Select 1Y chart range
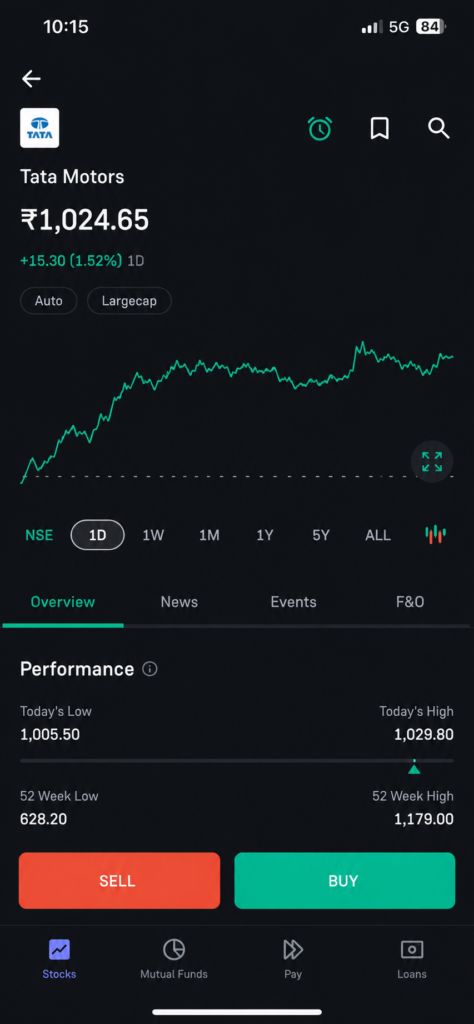The height and width of the screenshot is (1024, 474). 264,536
